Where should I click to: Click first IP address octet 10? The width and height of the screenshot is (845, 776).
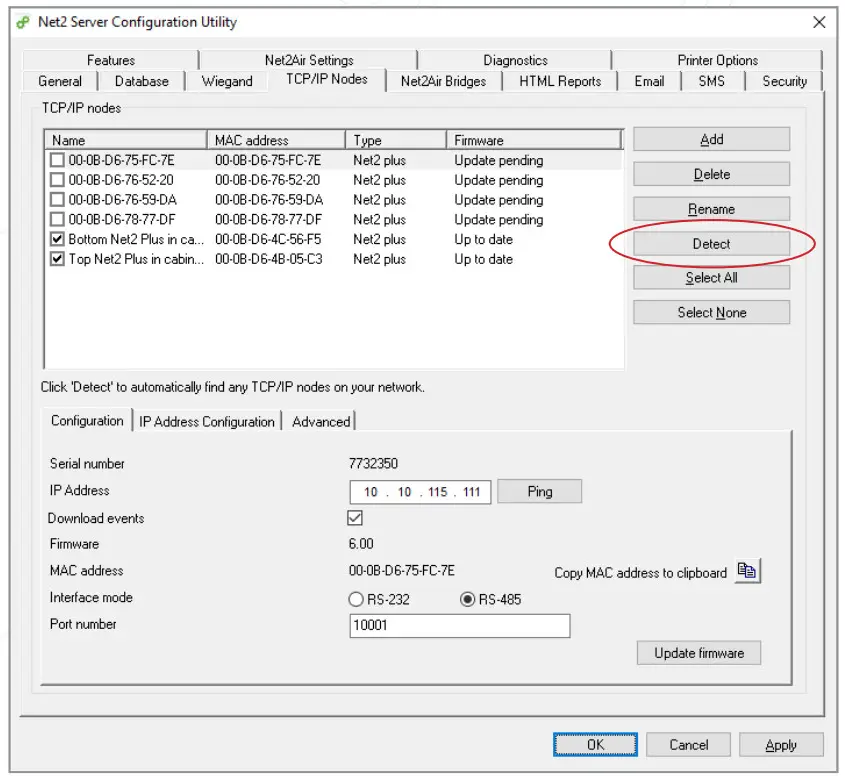coord(371,492)
